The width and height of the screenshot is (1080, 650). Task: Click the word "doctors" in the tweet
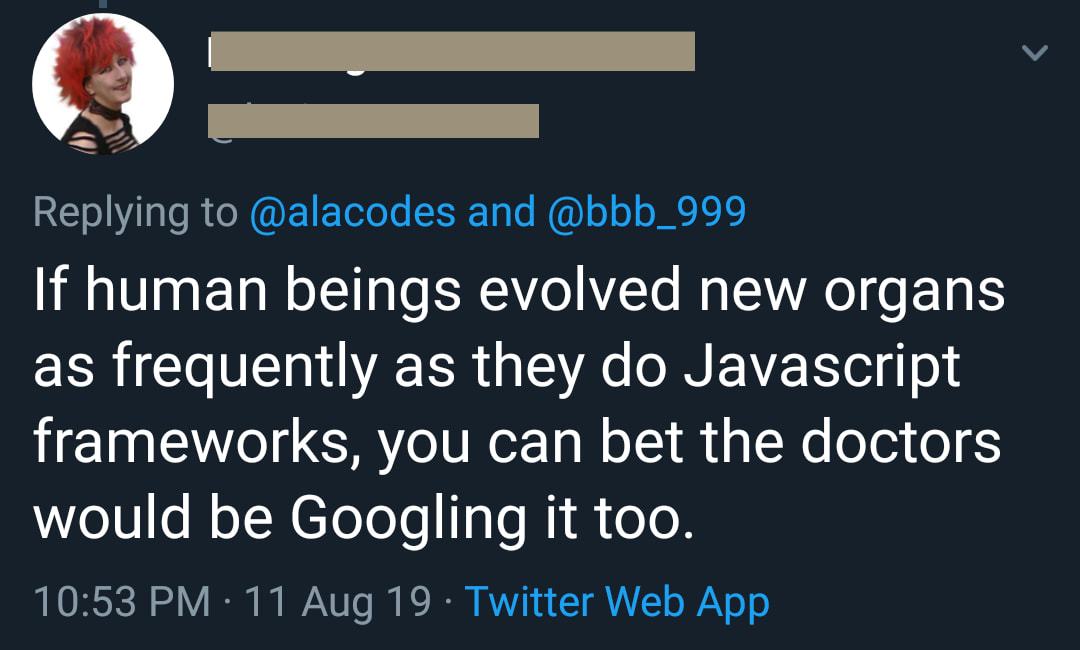tap(900, 443)
